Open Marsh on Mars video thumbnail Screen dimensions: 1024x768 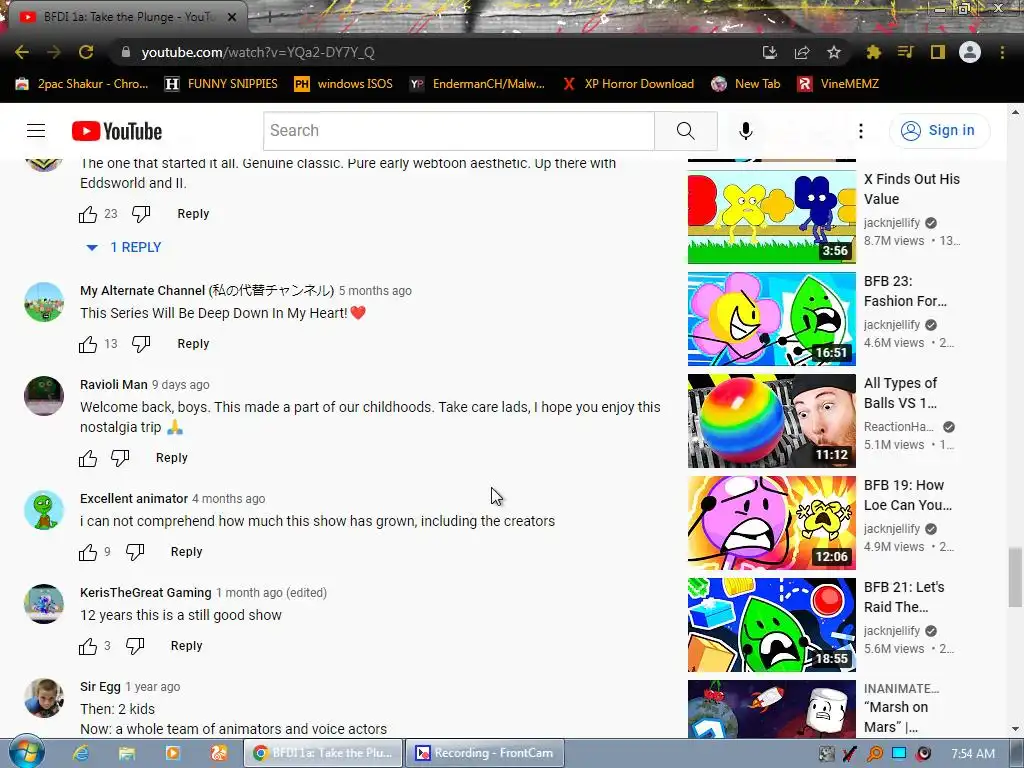pyautogui.click(x=771, y=709)
